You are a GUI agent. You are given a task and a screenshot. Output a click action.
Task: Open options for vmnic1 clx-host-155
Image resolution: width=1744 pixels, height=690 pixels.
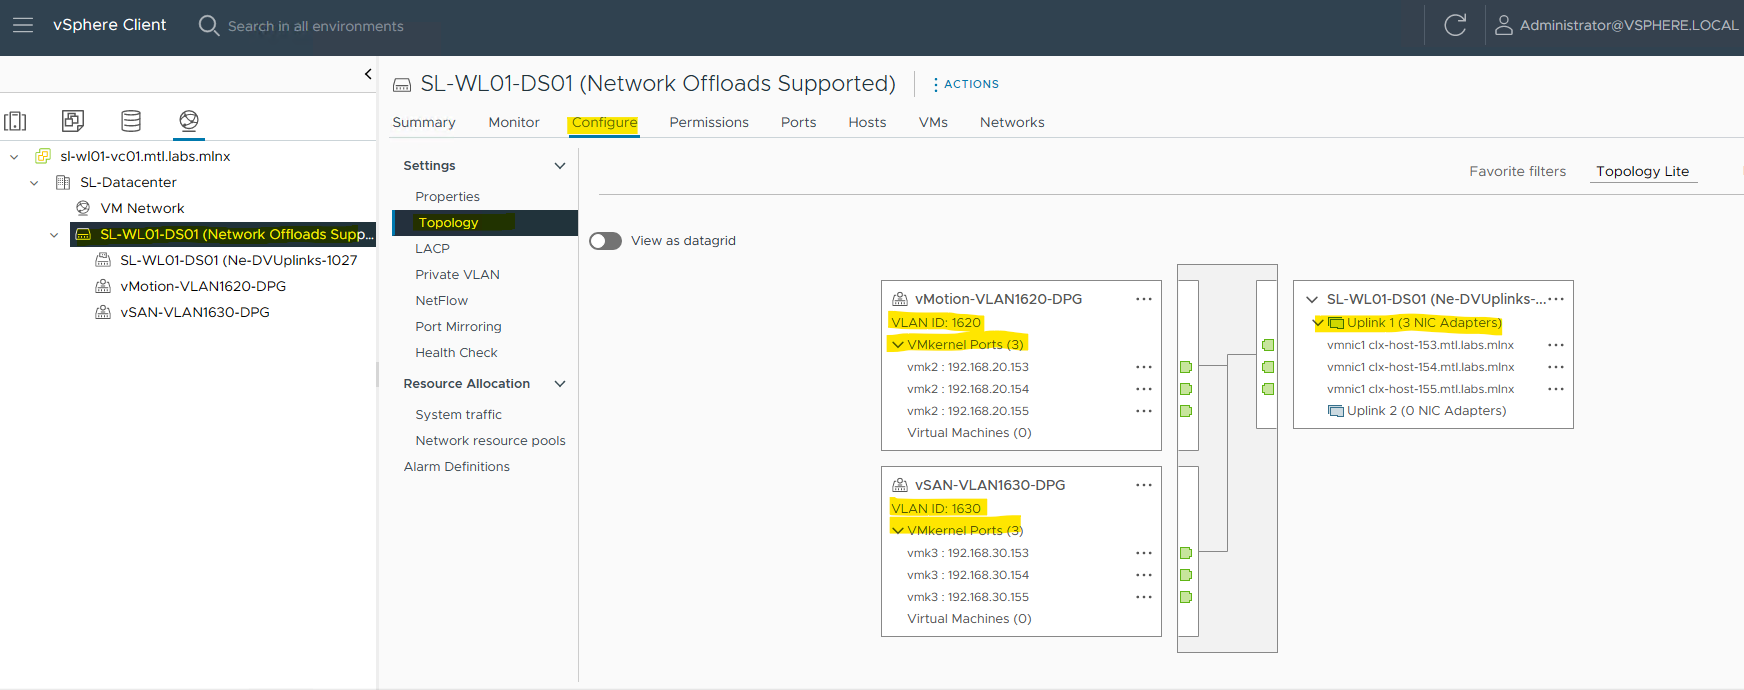(x=1556, y=389)
